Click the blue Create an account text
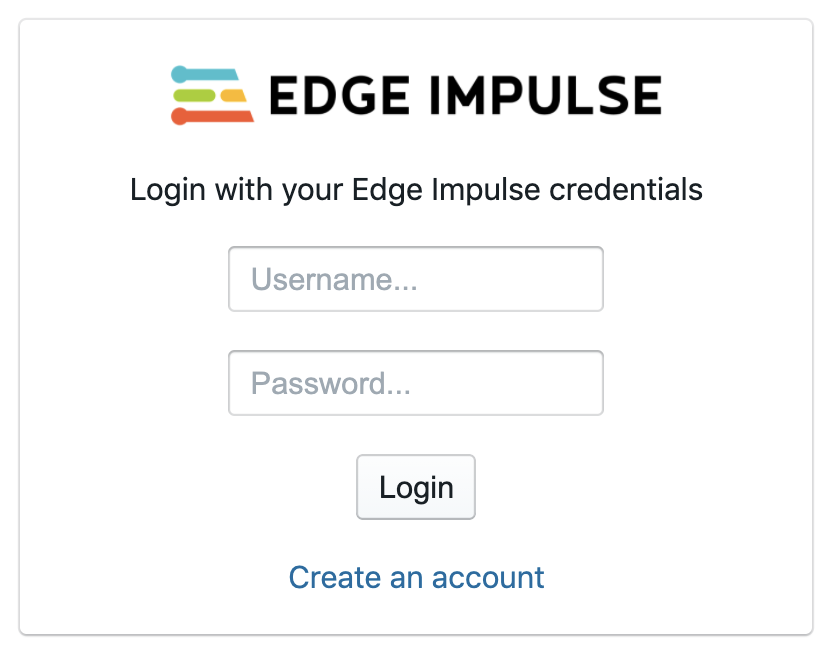The width and height of the screenshot is (830, 658). click(416, 578)
